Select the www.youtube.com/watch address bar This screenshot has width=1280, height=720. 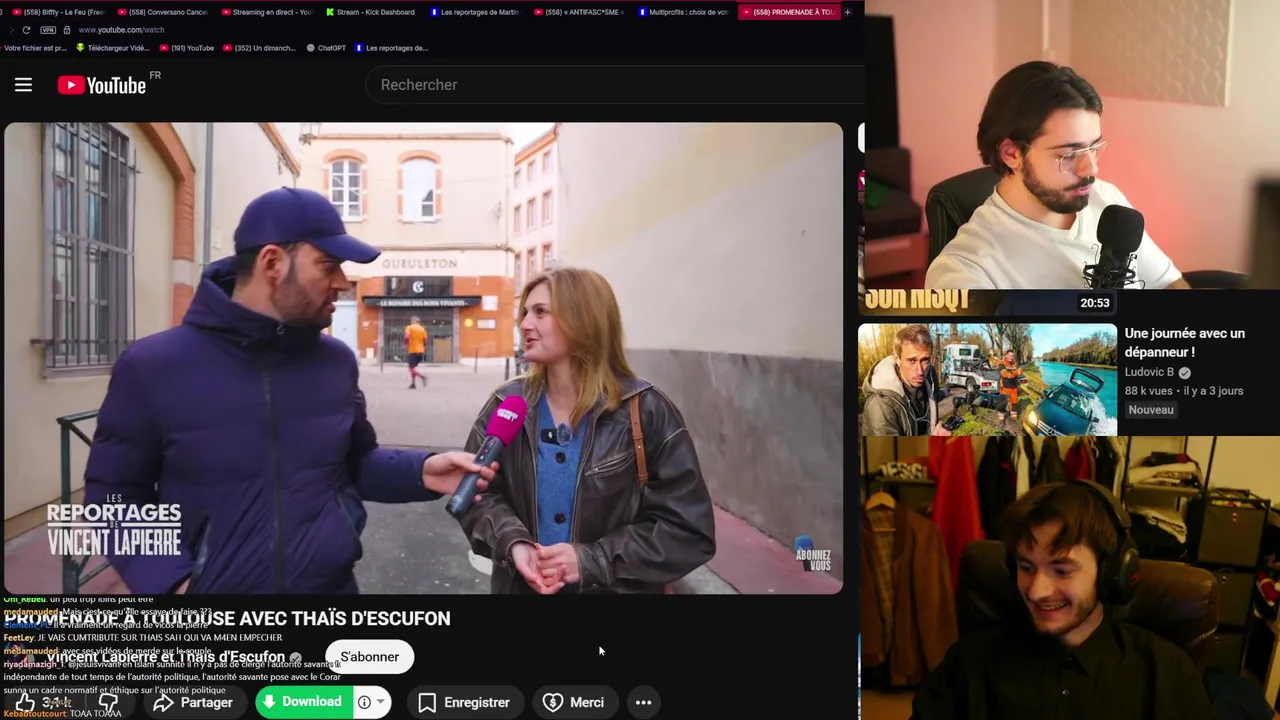point(121,30)
